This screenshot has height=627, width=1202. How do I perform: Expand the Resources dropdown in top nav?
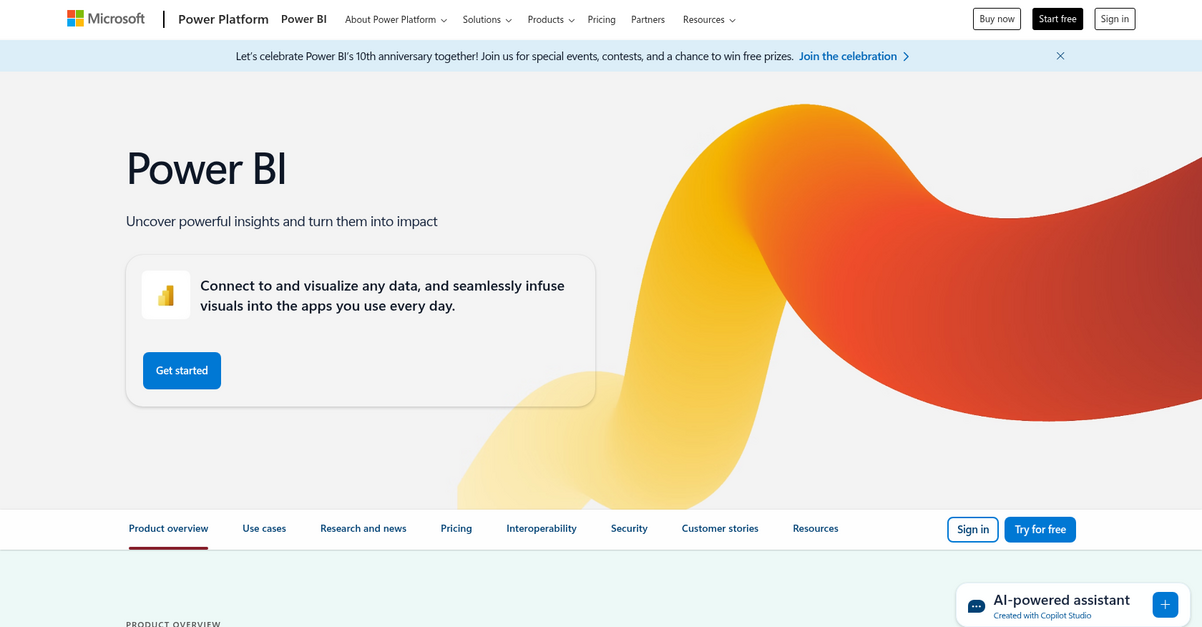(709, 19)
